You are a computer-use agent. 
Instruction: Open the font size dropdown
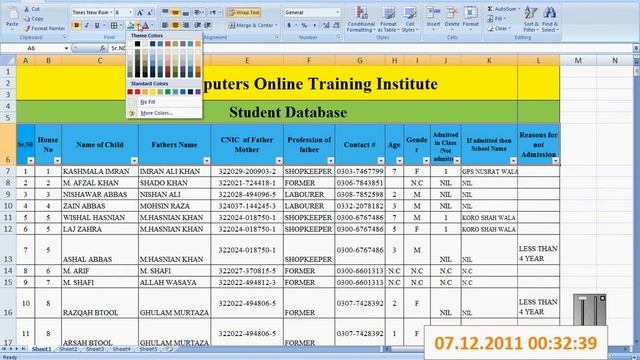pos(131,13)
